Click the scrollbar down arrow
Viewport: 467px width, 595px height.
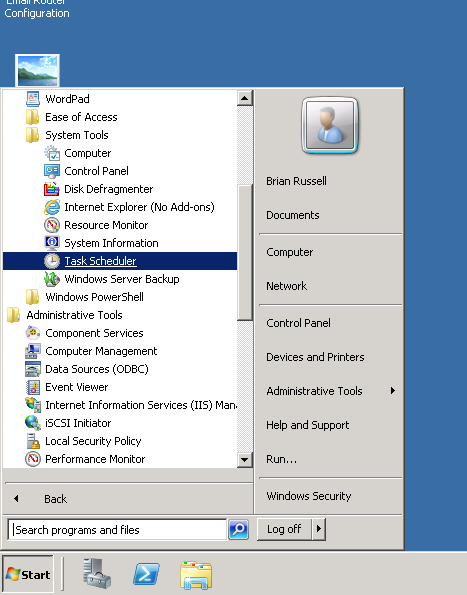tap(245, 460)
